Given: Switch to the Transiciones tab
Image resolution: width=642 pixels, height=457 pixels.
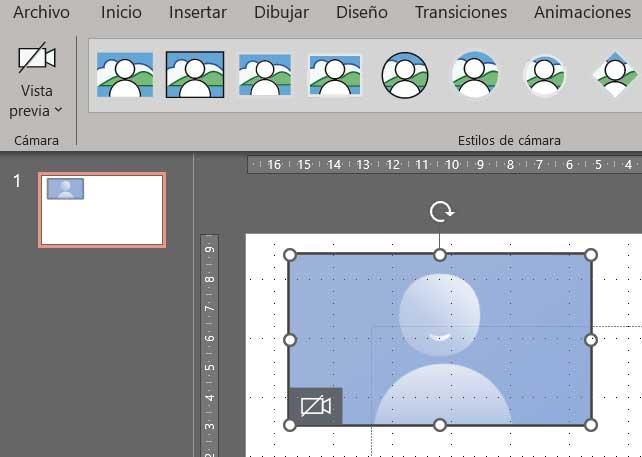Looking at the screenshot, I should pyautogui.click(x=461, y=12).
